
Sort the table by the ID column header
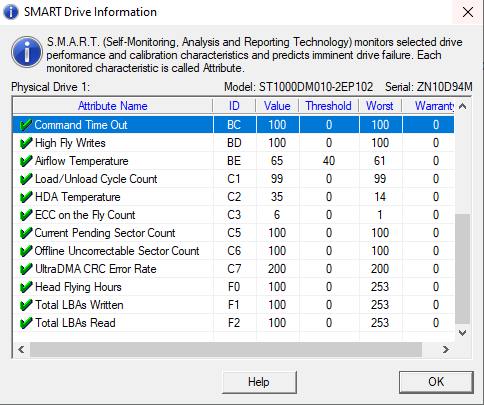click(x=234, y=106)
